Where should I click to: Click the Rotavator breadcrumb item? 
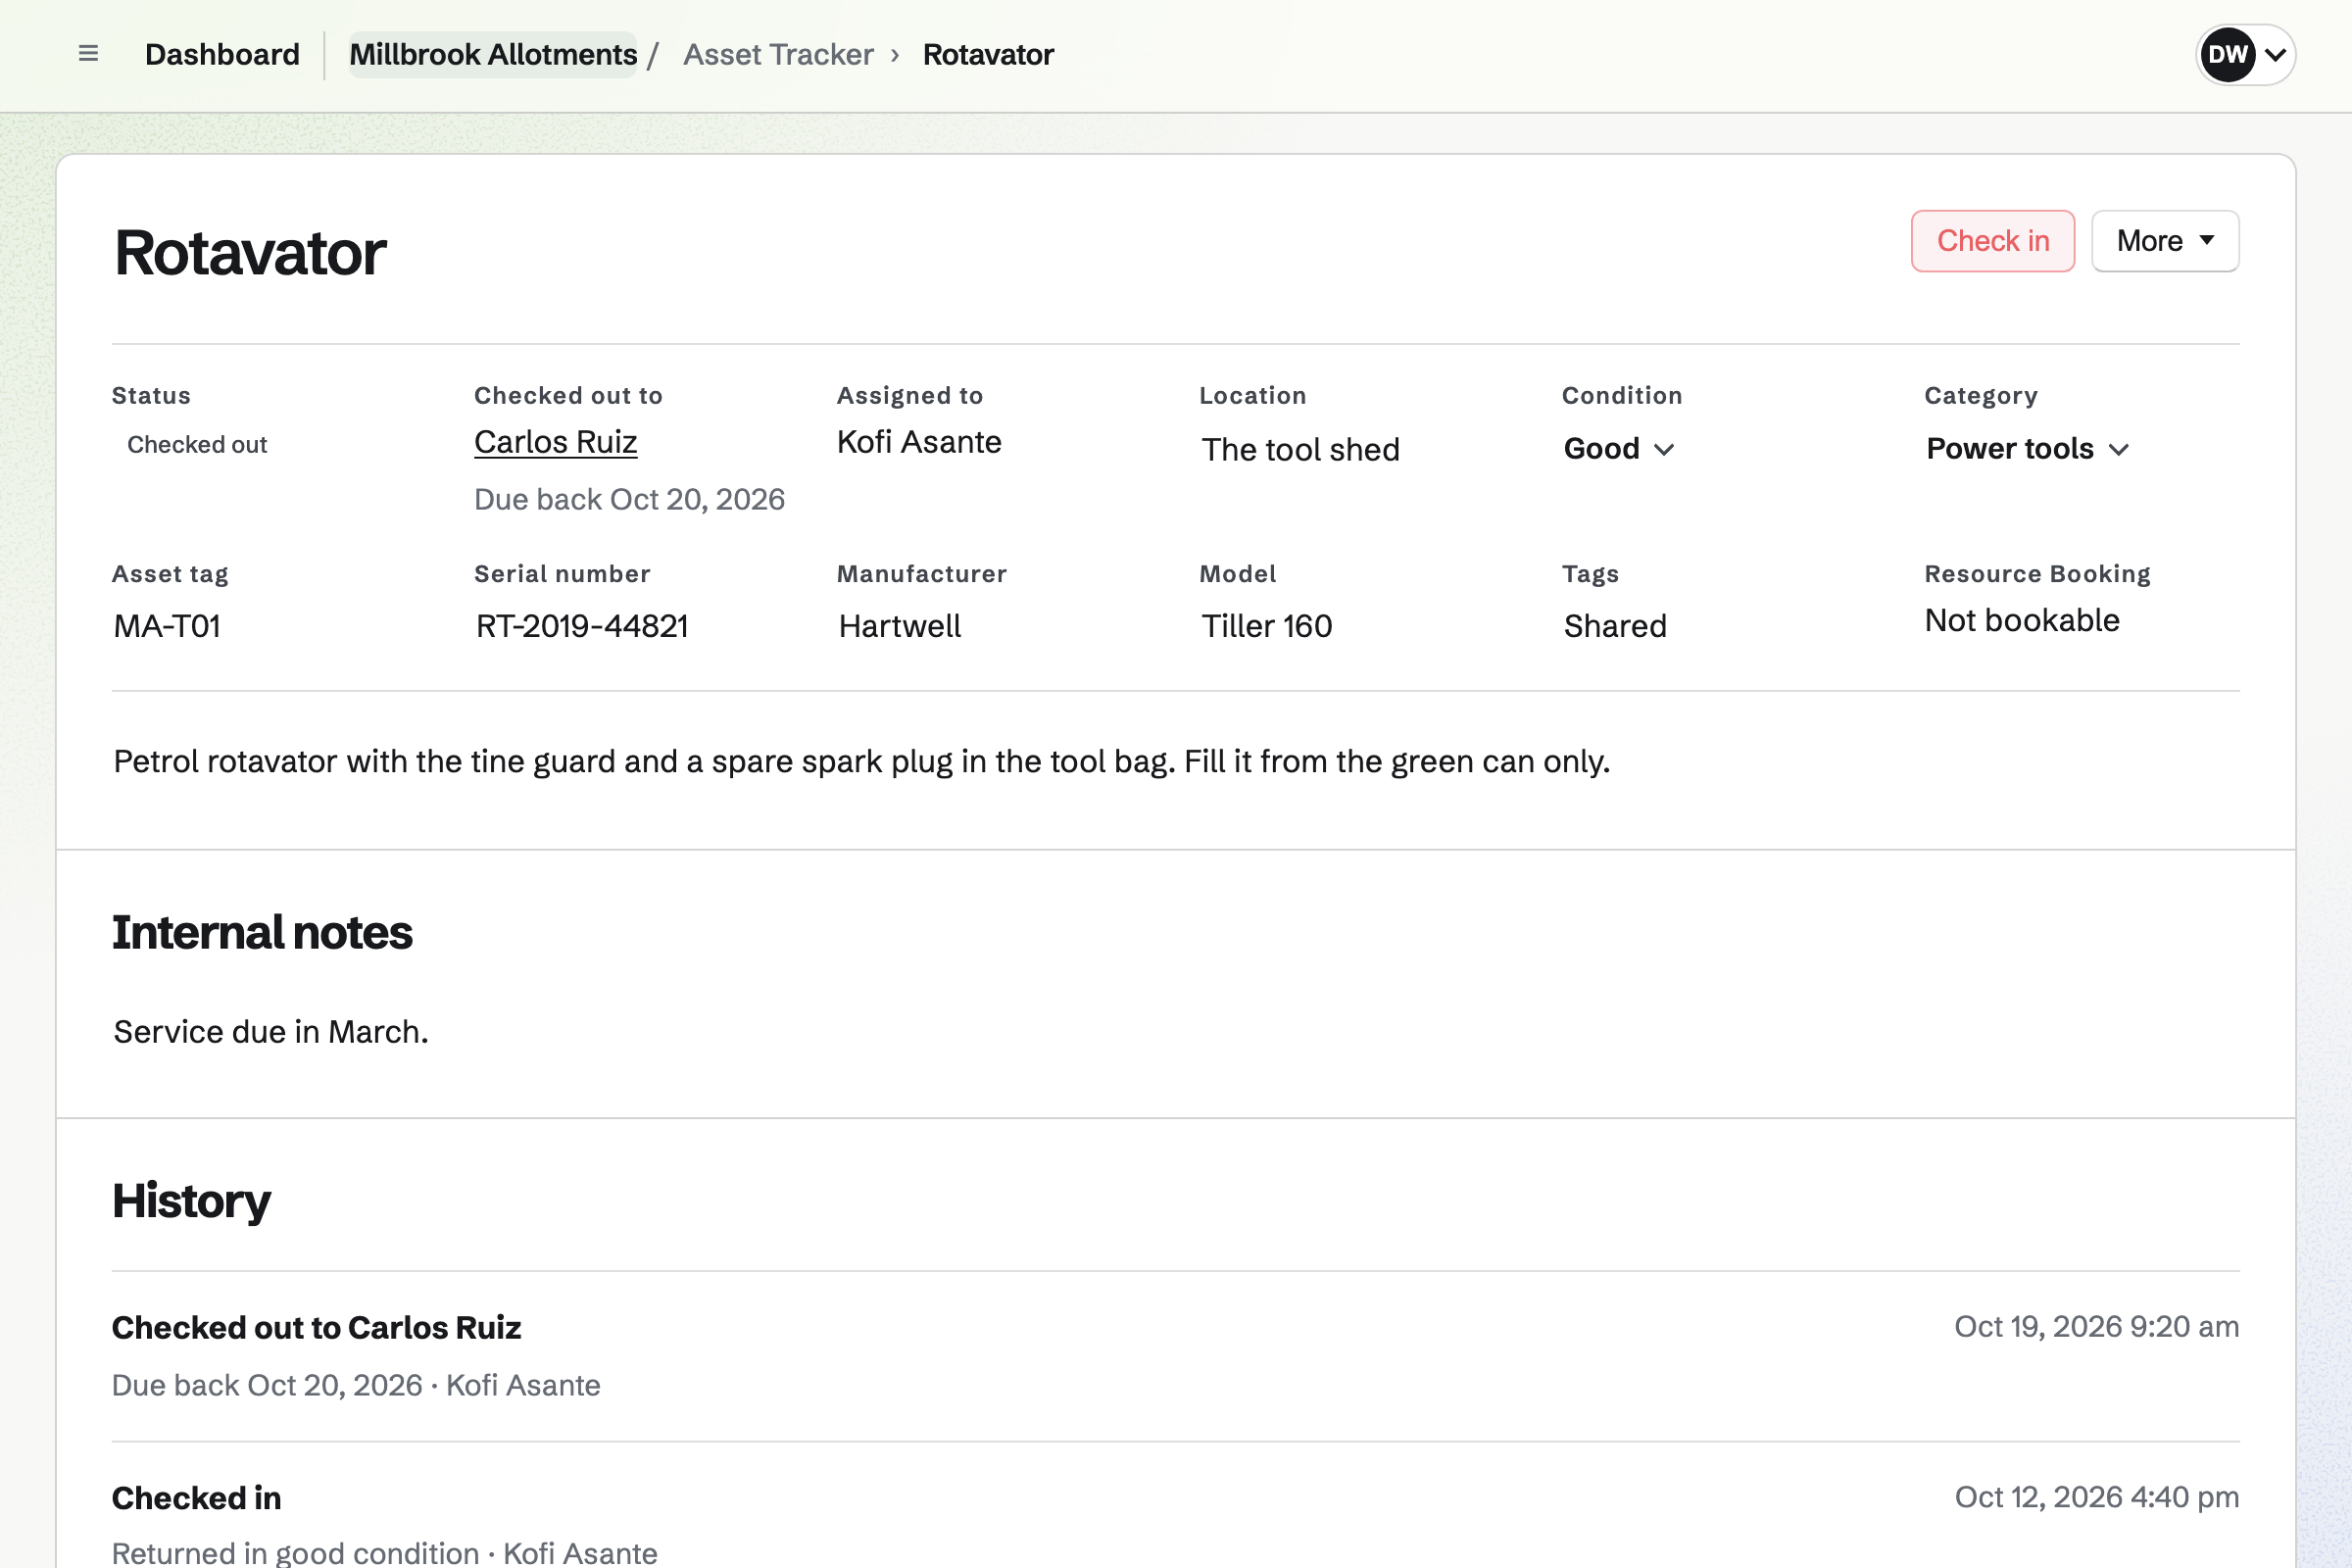click(988, 54)
